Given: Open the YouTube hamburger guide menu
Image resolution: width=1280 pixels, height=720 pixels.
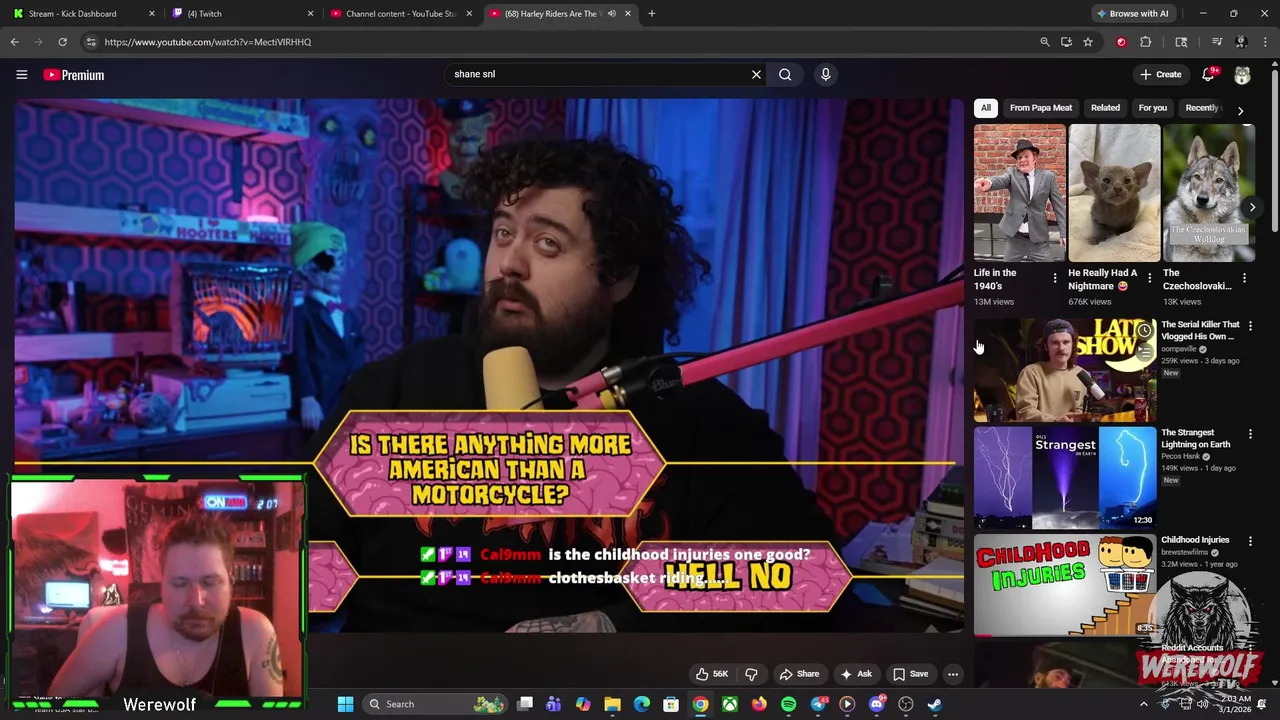Looking at the screenshot, I should coord(21,75).
